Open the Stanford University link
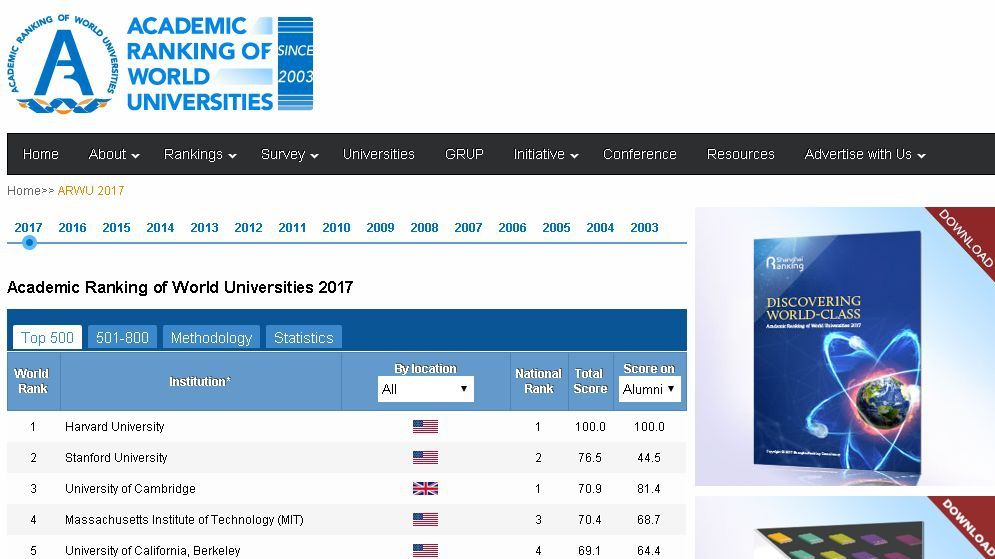The height and width of the screenshot is (559, 995). click(x=116, y=457)
